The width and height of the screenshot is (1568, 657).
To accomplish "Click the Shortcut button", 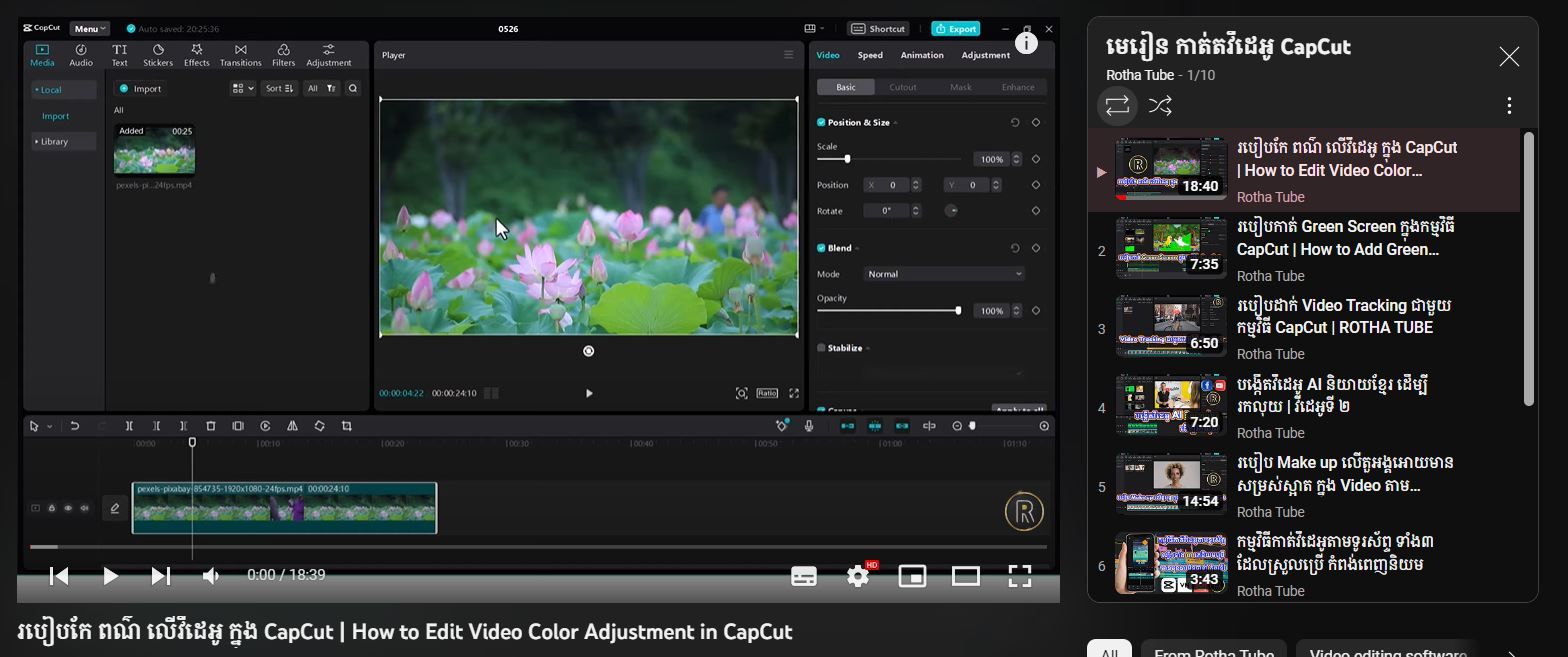I will pyautogui.click(x=878, y=29).
